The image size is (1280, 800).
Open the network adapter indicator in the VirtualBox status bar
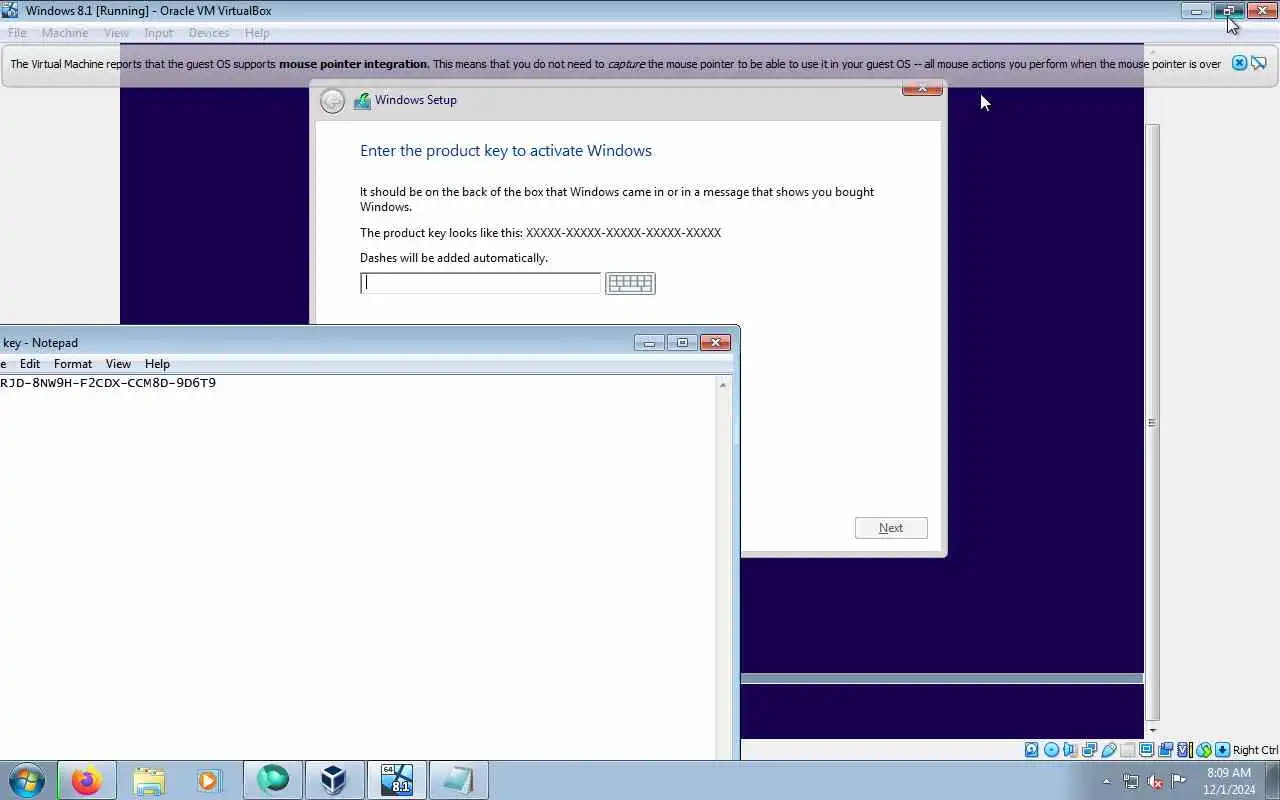(x=1089, y=750)
